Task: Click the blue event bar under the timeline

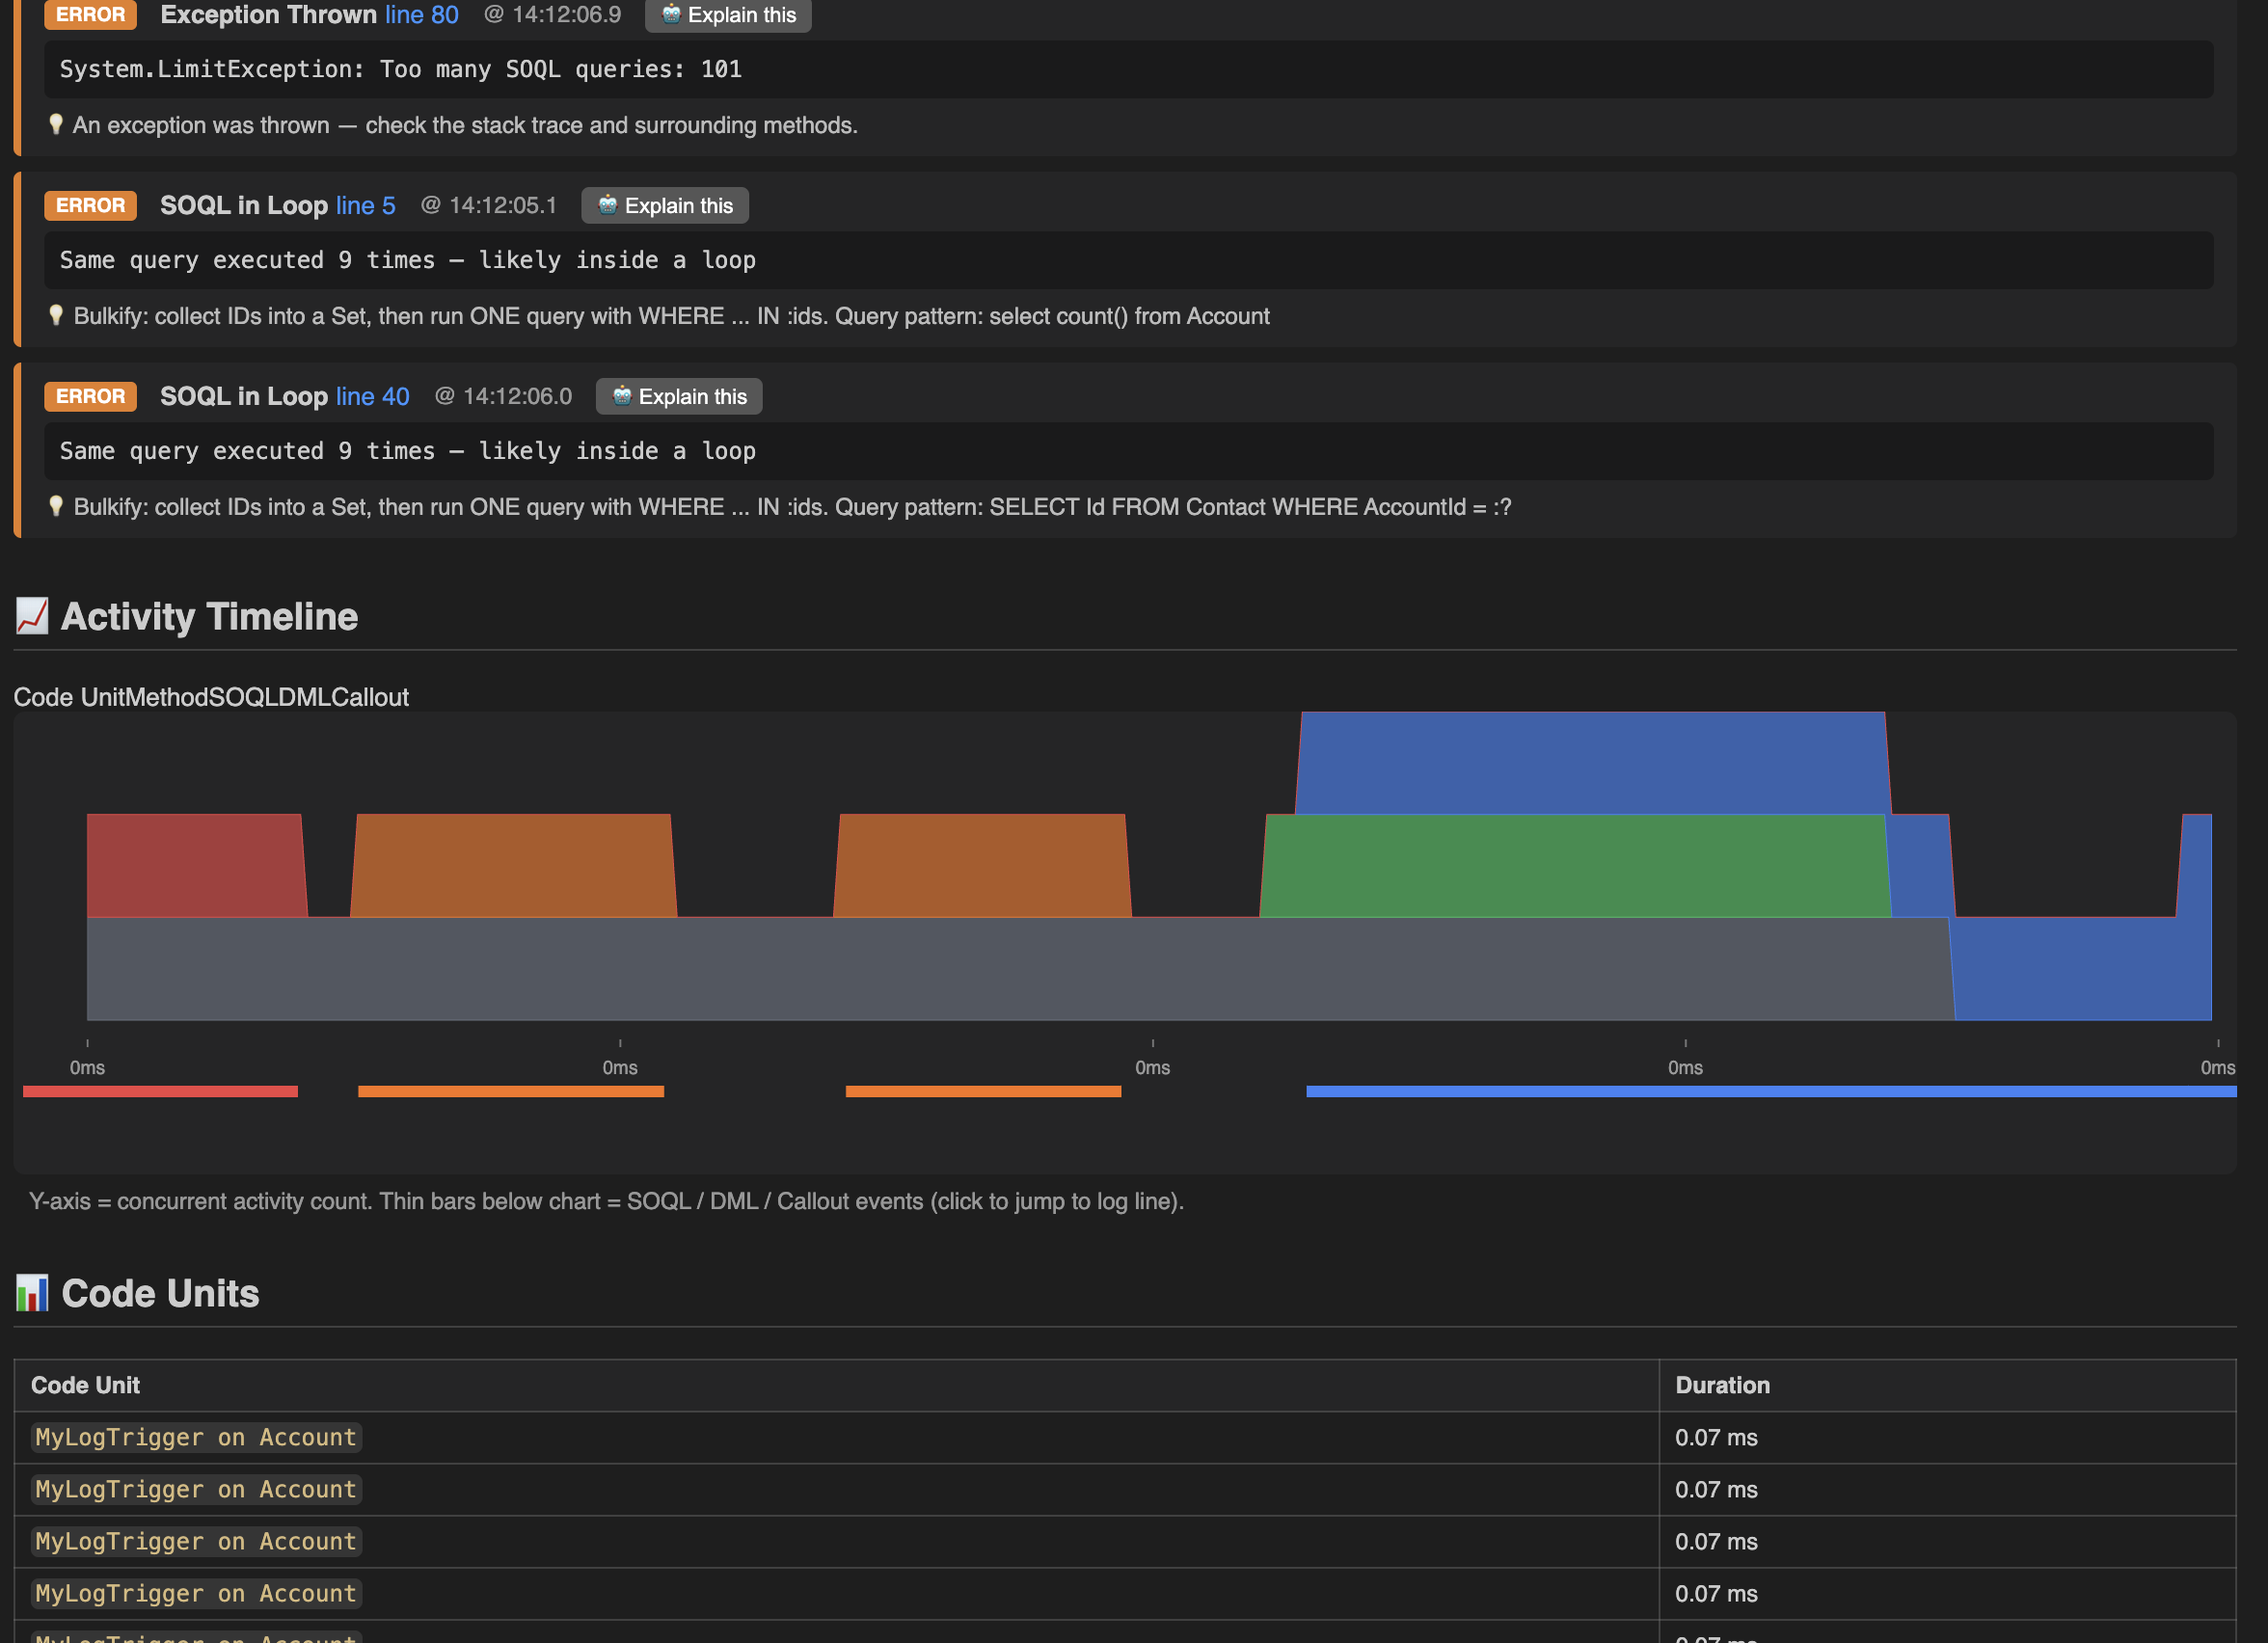Action: [x=1771, y=1091]
